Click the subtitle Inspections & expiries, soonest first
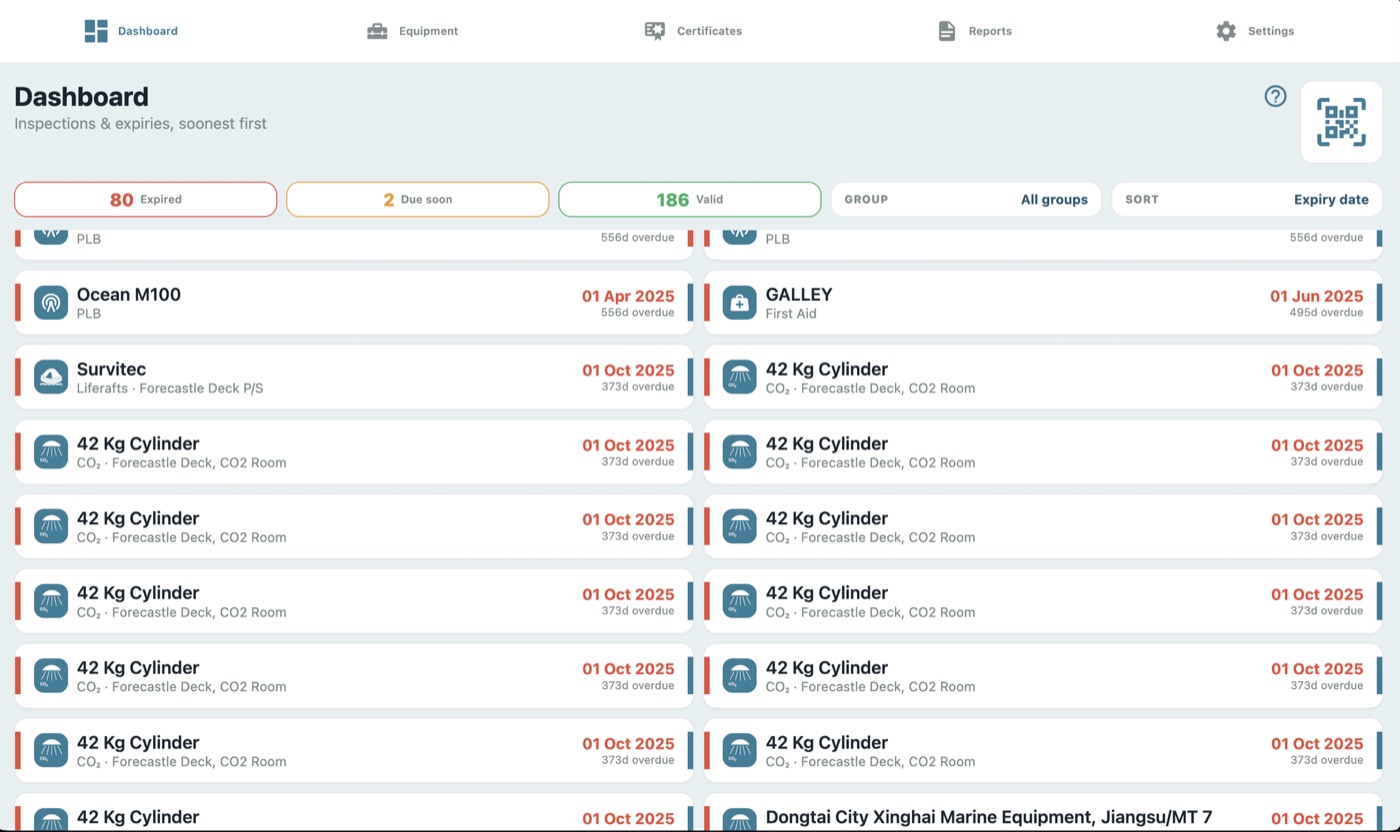 tap(140, 124)
